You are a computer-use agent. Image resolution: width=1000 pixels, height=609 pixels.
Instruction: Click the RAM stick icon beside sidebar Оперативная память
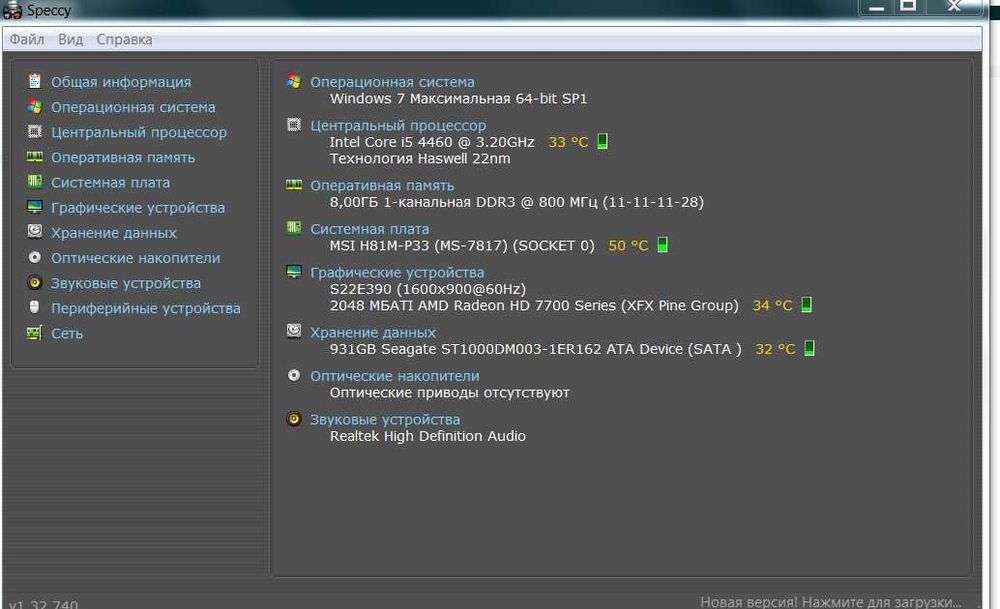(x=34, y=156)
